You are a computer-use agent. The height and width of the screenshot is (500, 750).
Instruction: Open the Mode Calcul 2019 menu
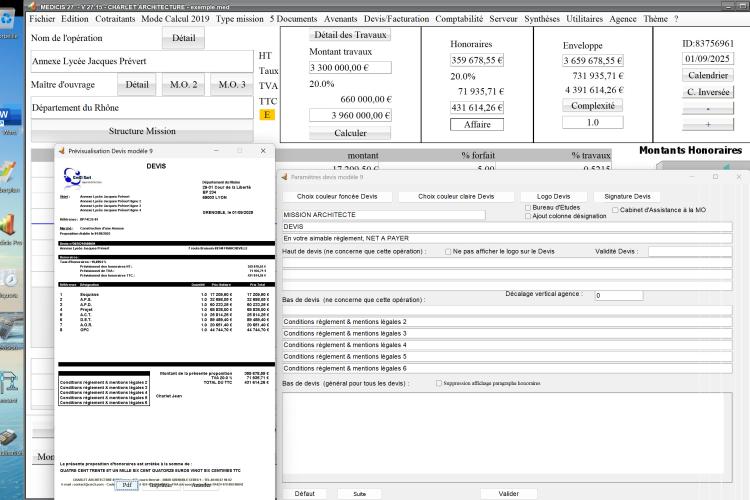175,19
